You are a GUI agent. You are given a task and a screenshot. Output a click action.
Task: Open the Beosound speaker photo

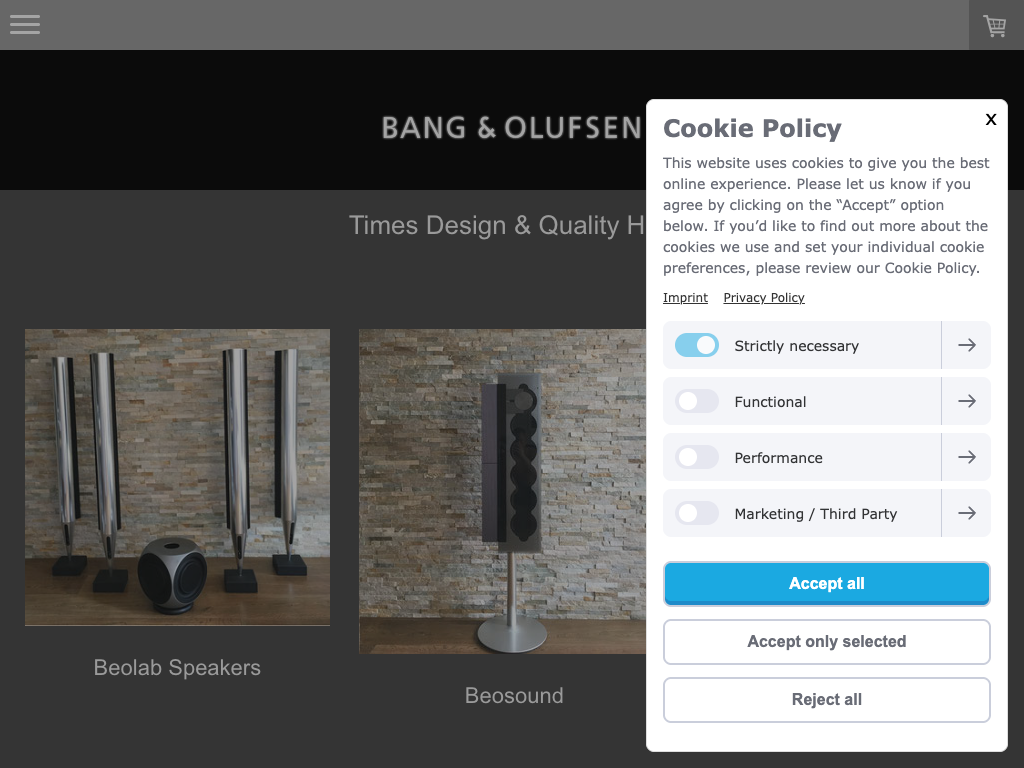tap(502, 491)
